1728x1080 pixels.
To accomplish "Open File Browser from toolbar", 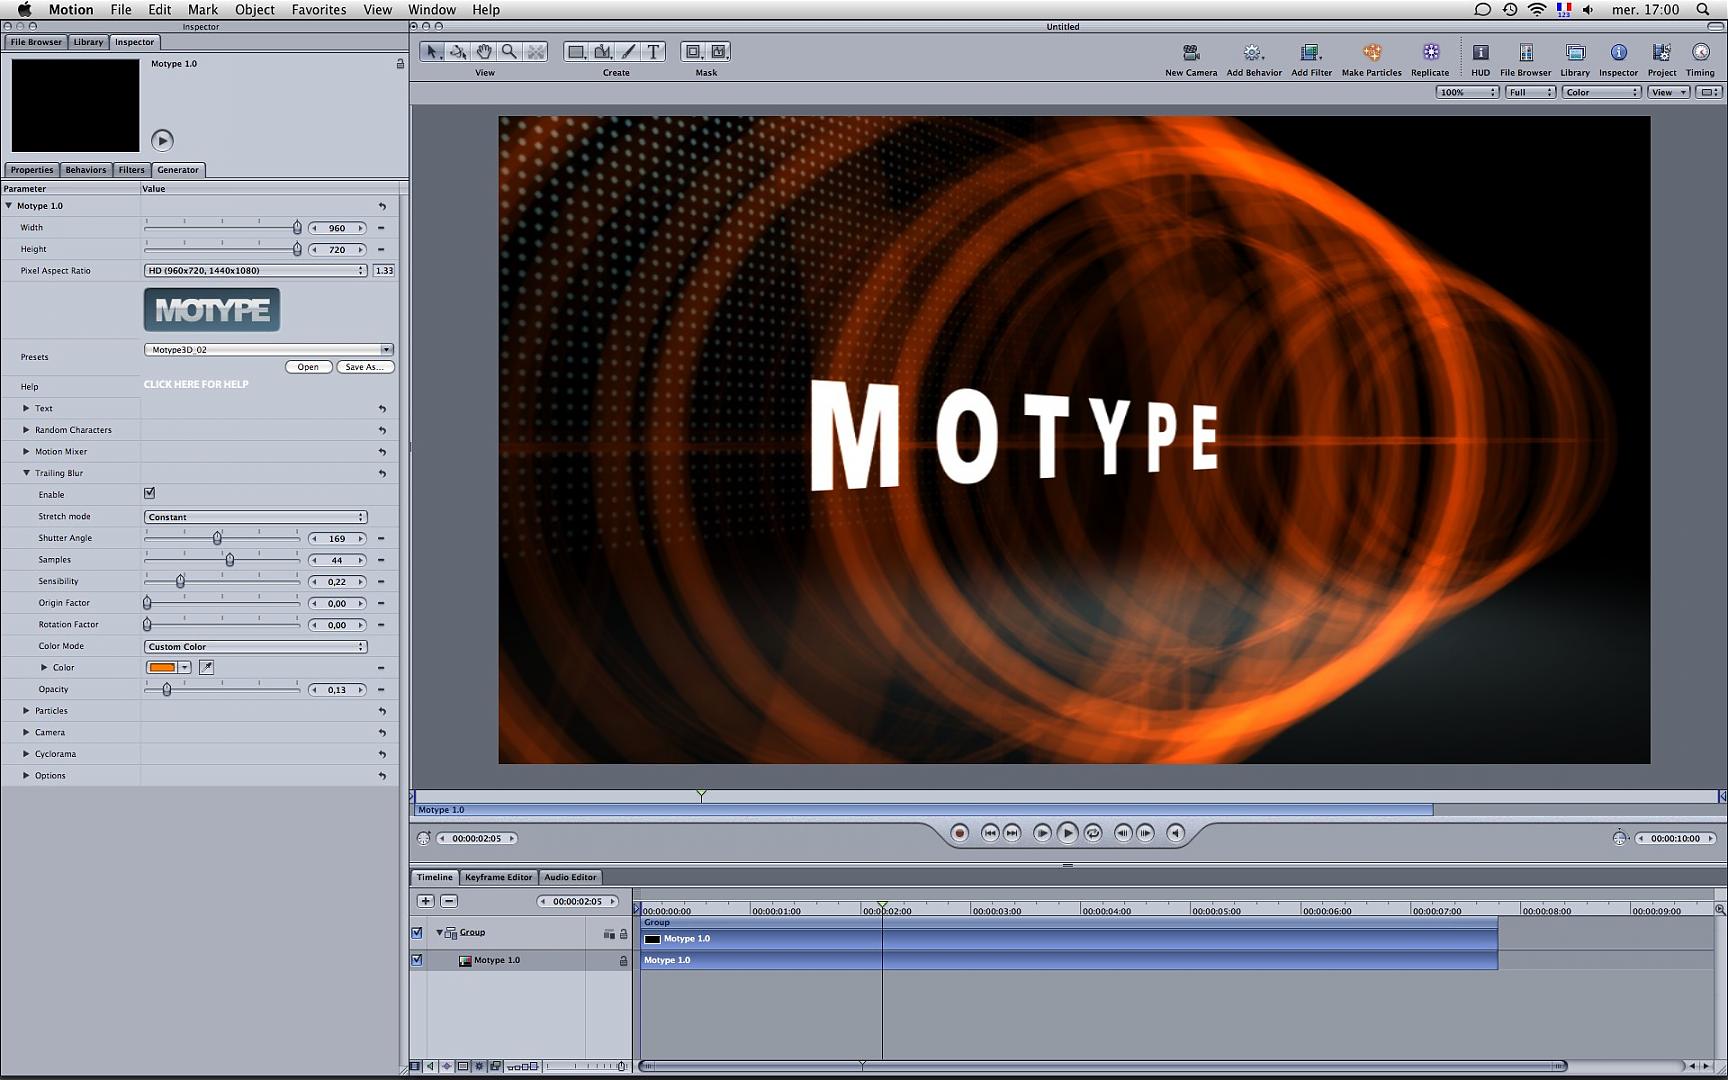I will point(1526,52).
